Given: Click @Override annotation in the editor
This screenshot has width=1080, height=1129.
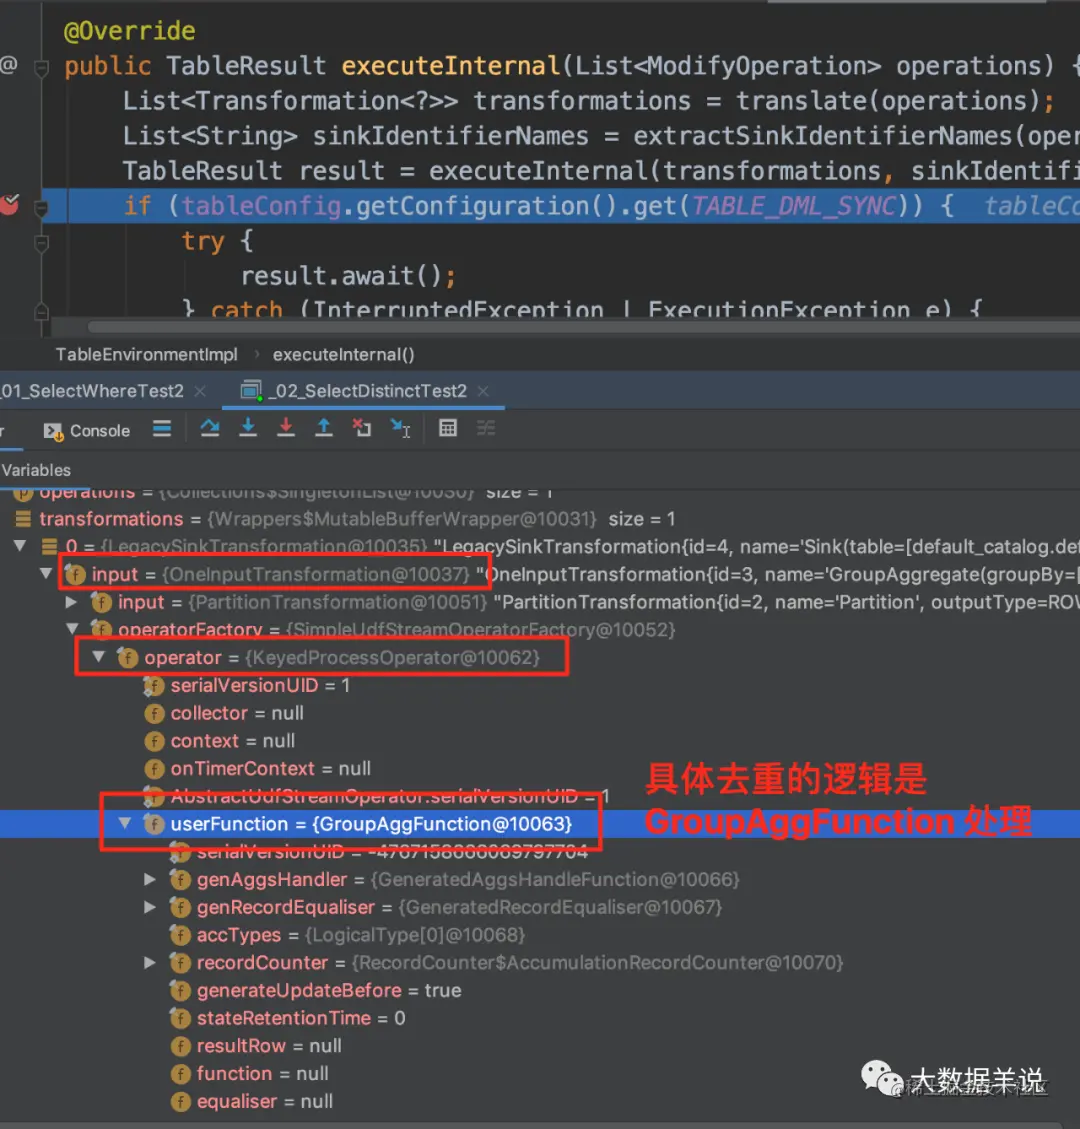Looking at the screenshot, I should click(x=130, y=31).
